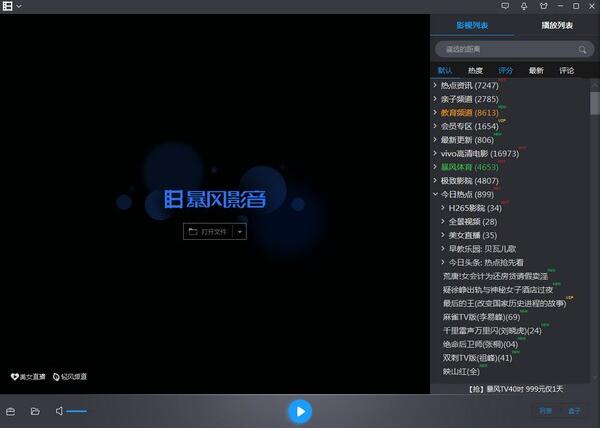602x431 pixels.
Task: Click the shortcut link right of 美女直播
Action: point(69,377)
